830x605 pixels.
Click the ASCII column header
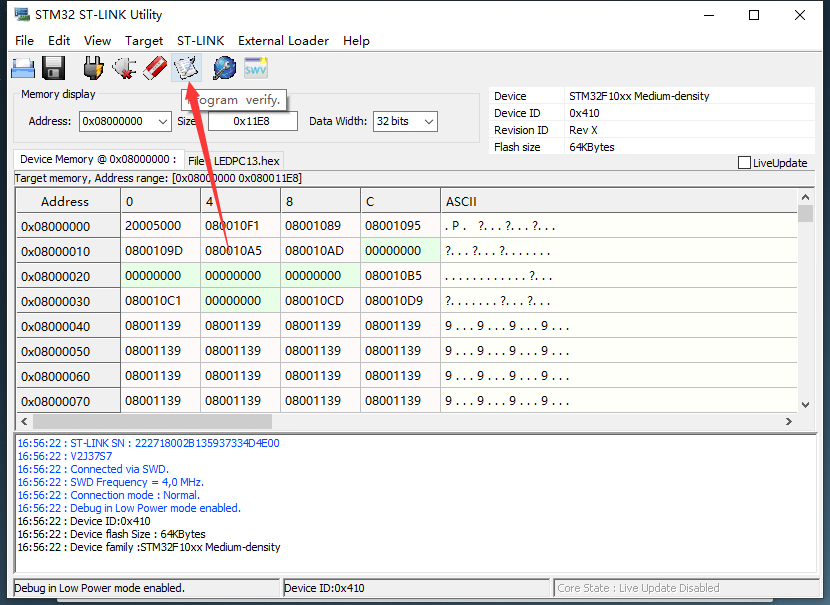coord(618,201)
